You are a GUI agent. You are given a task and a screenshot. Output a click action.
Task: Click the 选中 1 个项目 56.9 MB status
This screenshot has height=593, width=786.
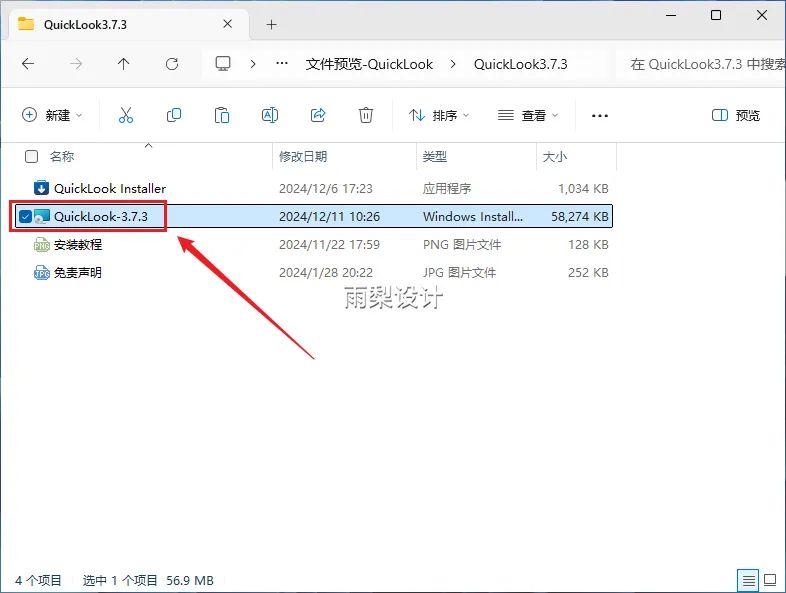[x=148, y=580]
